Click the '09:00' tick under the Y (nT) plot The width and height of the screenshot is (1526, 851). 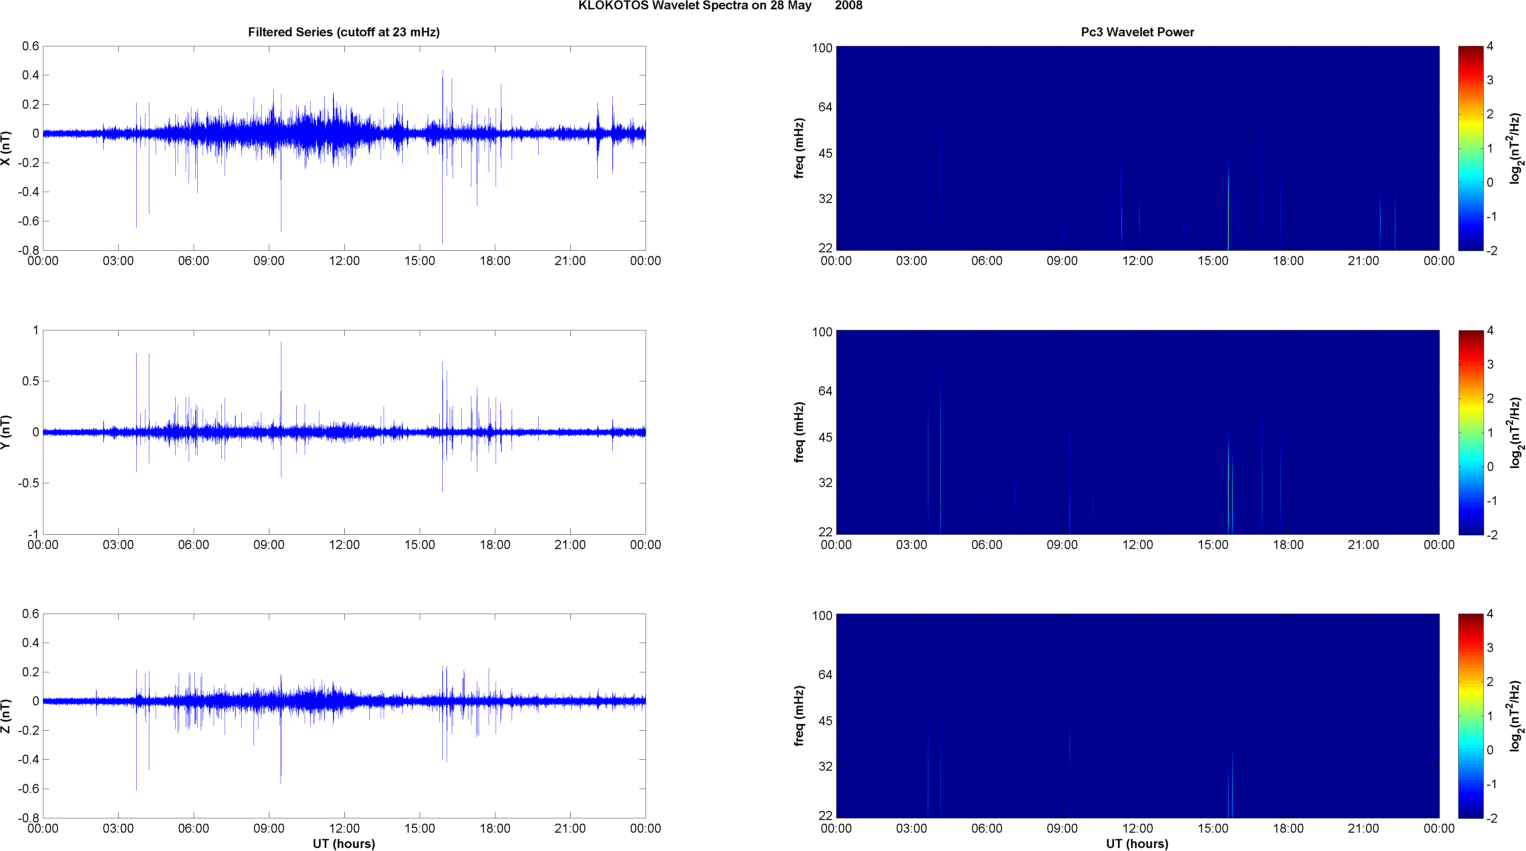[x=269, y=545]
